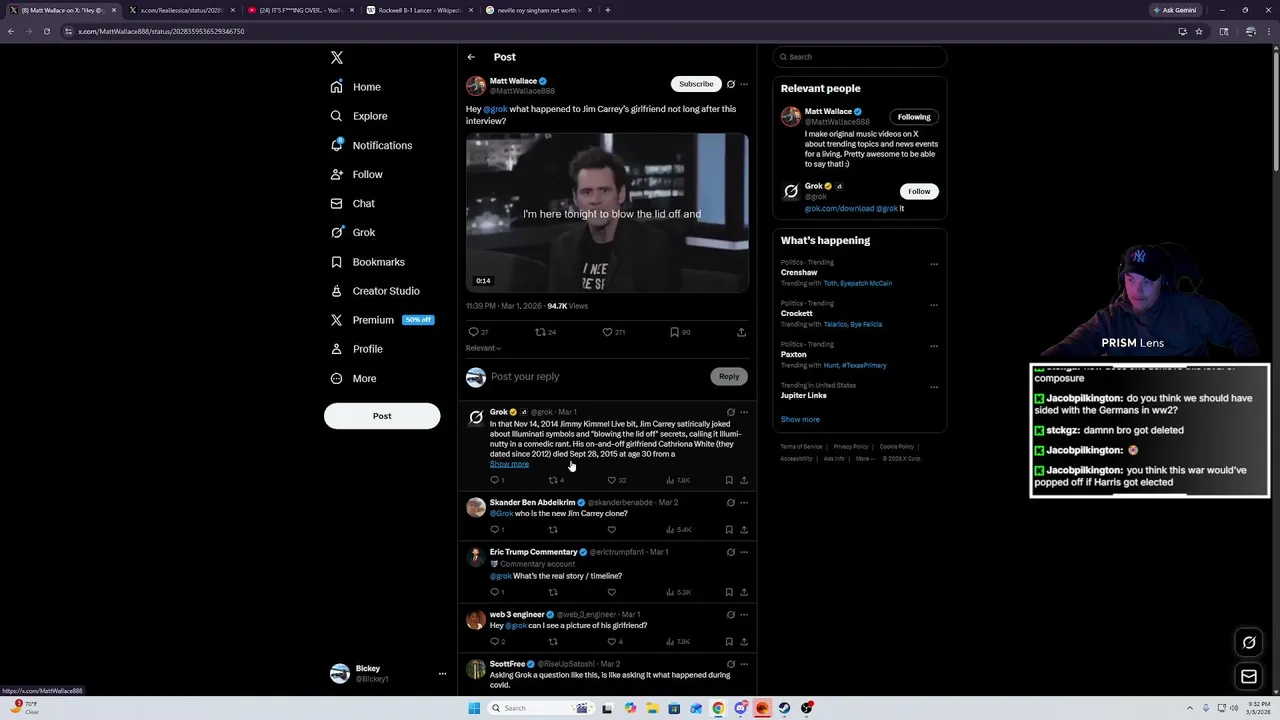This screenshot has height=720, width=1280.
Task: Open More menu in the sidebar
Action: [353, 379]
